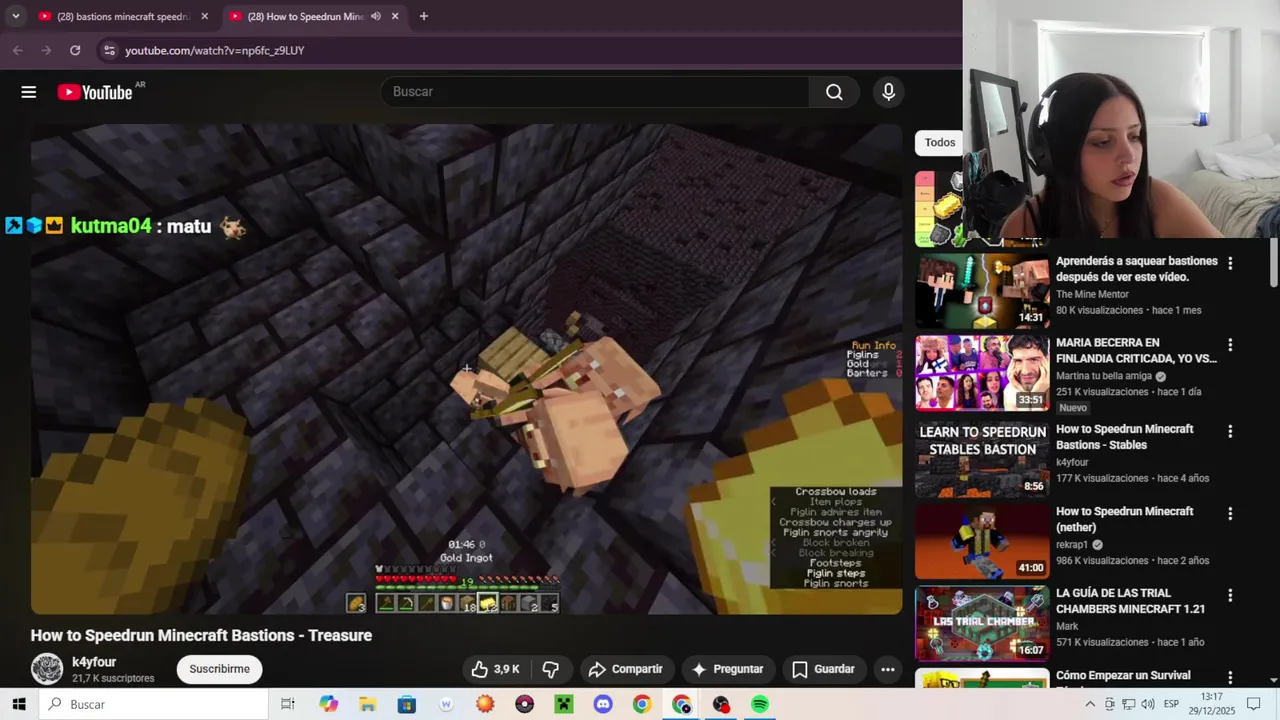Open options for 'Cómo Empezar un Survival' video
This screenshot has height=720, width=1280.
point(1230,677)
